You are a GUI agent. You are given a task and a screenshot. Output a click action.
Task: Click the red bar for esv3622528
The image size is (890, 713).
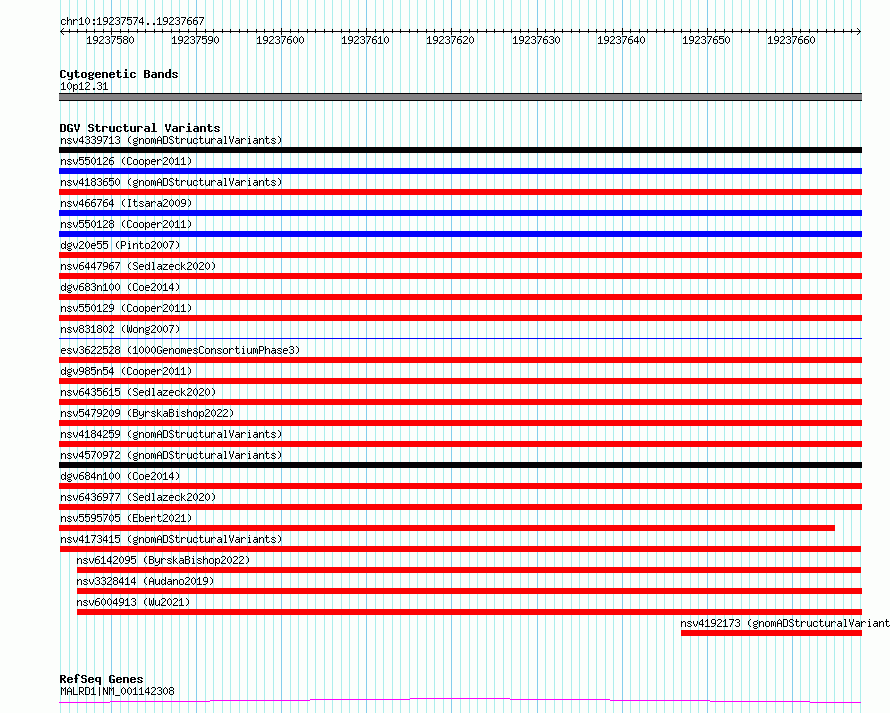pyautogui.click(x=460, y=360)
